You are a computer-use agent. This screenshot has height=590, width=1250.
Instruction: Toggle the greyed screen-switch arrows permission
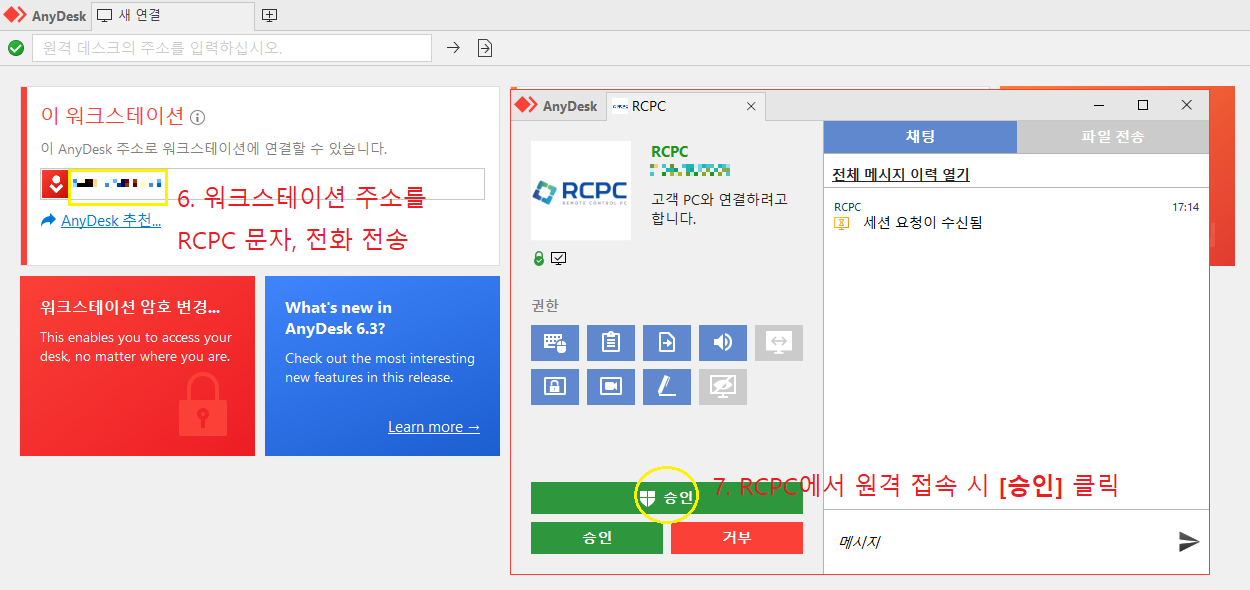(779, 343)
